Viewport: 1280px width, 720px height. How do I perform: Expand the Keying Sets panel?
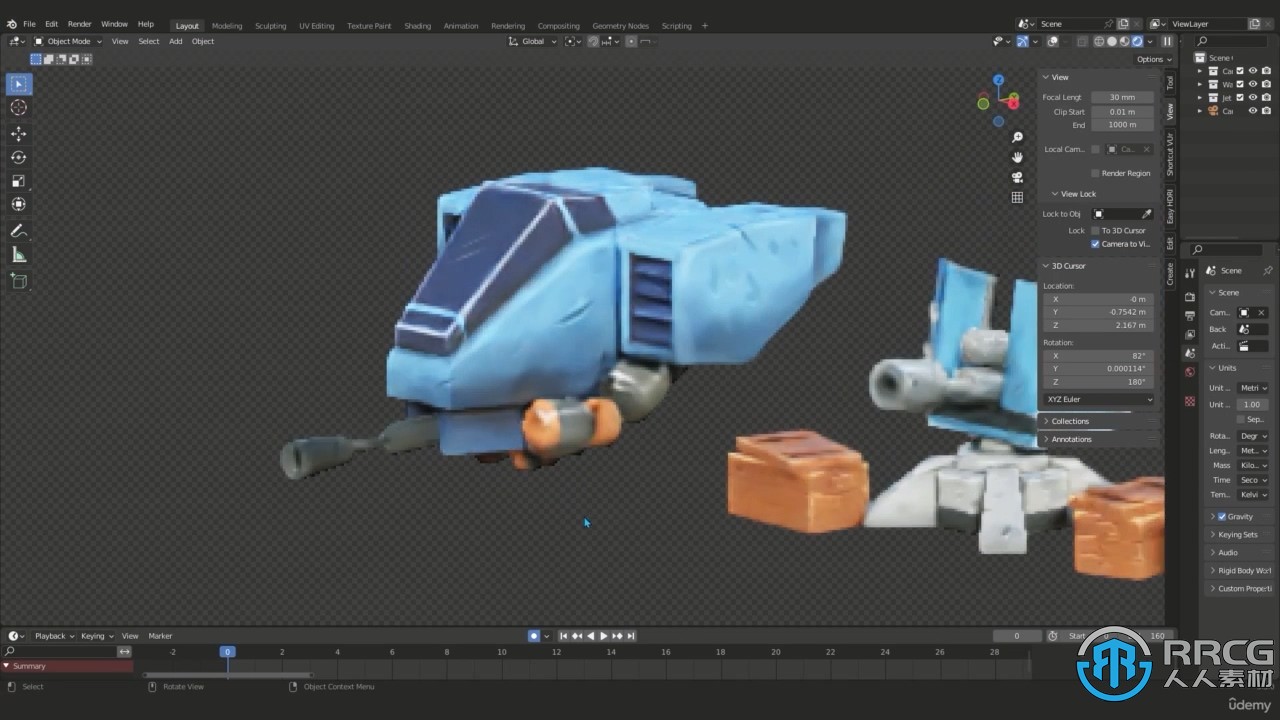1240,535
